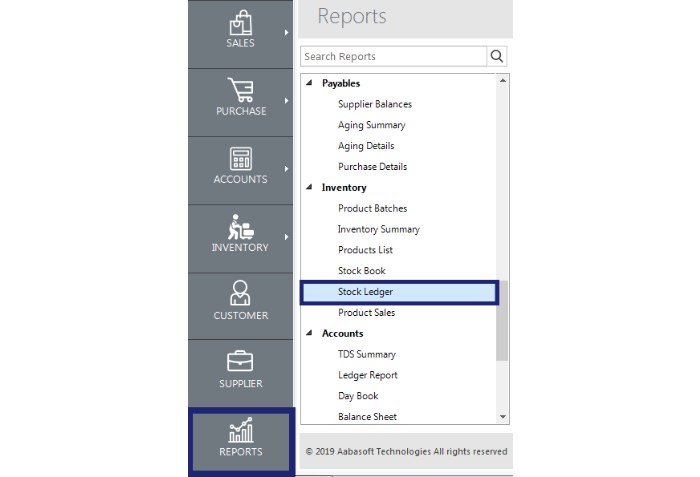Click the report list scroll down arrow

coord(503,417)
